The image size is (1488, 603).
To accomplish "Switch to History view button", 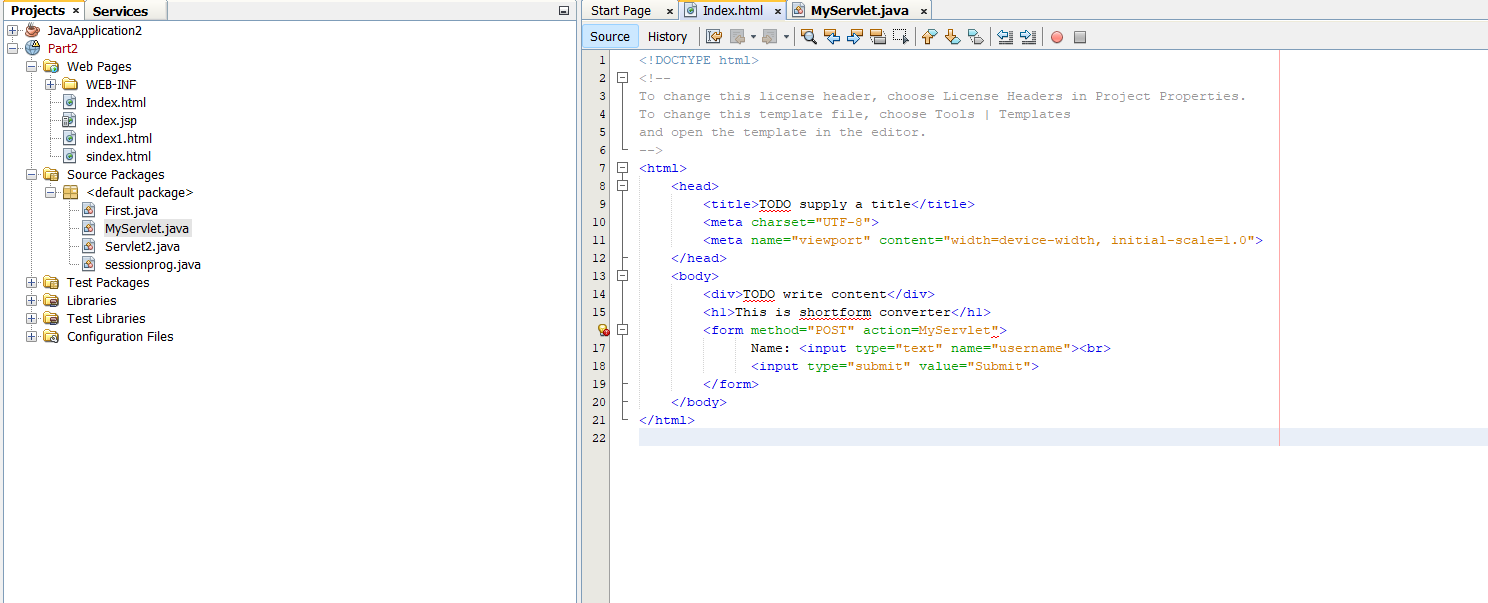I will [x=667, y=37].
